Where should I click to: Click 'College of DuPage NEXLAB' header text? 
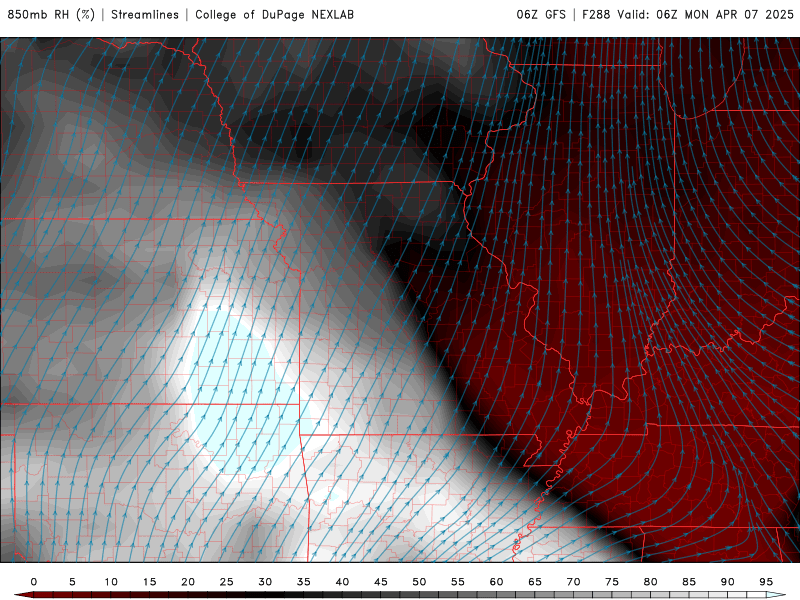tap(274, 14)
